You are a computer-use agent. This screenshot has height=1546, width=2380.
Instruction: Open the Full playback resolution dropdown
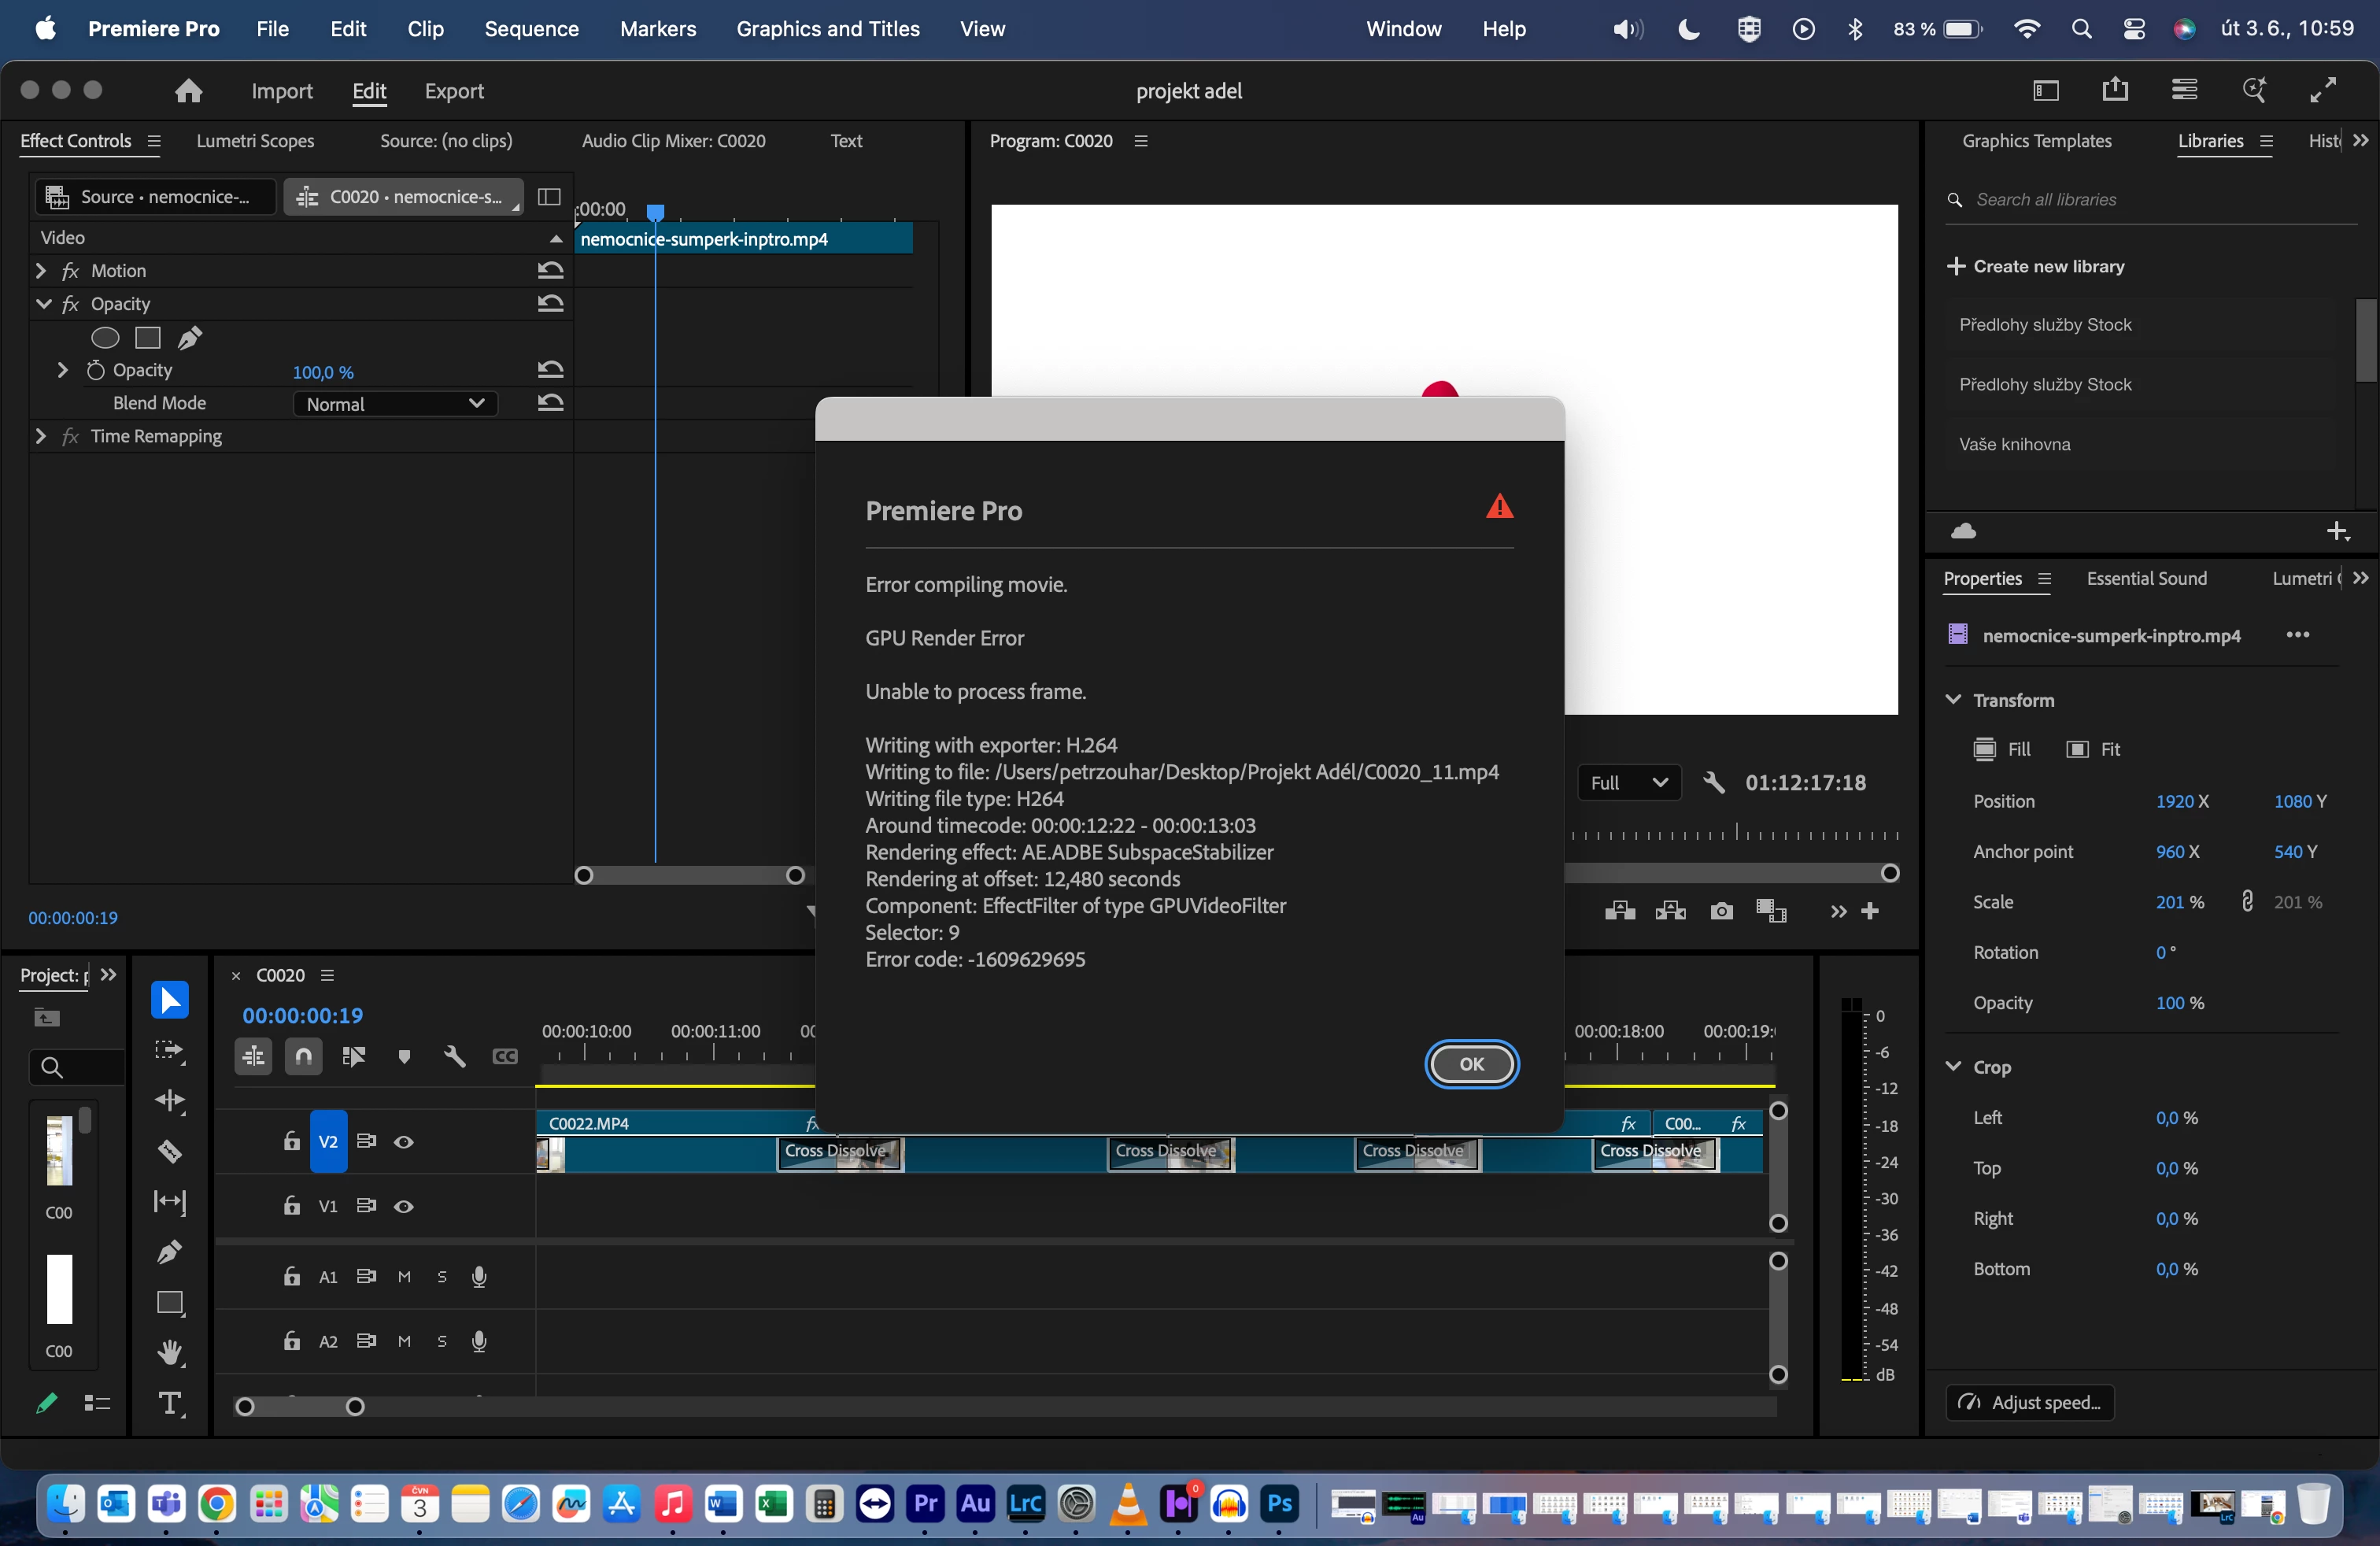(x=1628, y=783)
